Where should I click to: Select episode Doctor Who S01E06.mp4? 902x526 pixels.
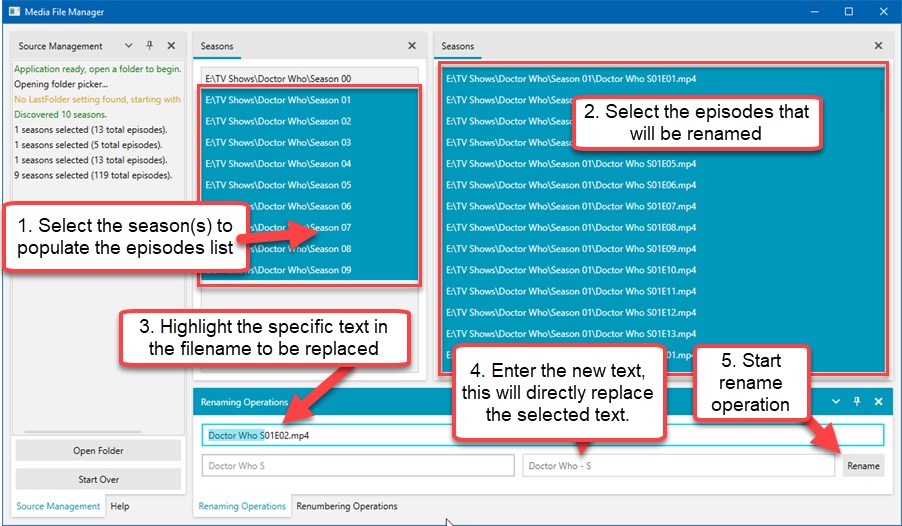[x=663, y=185]
